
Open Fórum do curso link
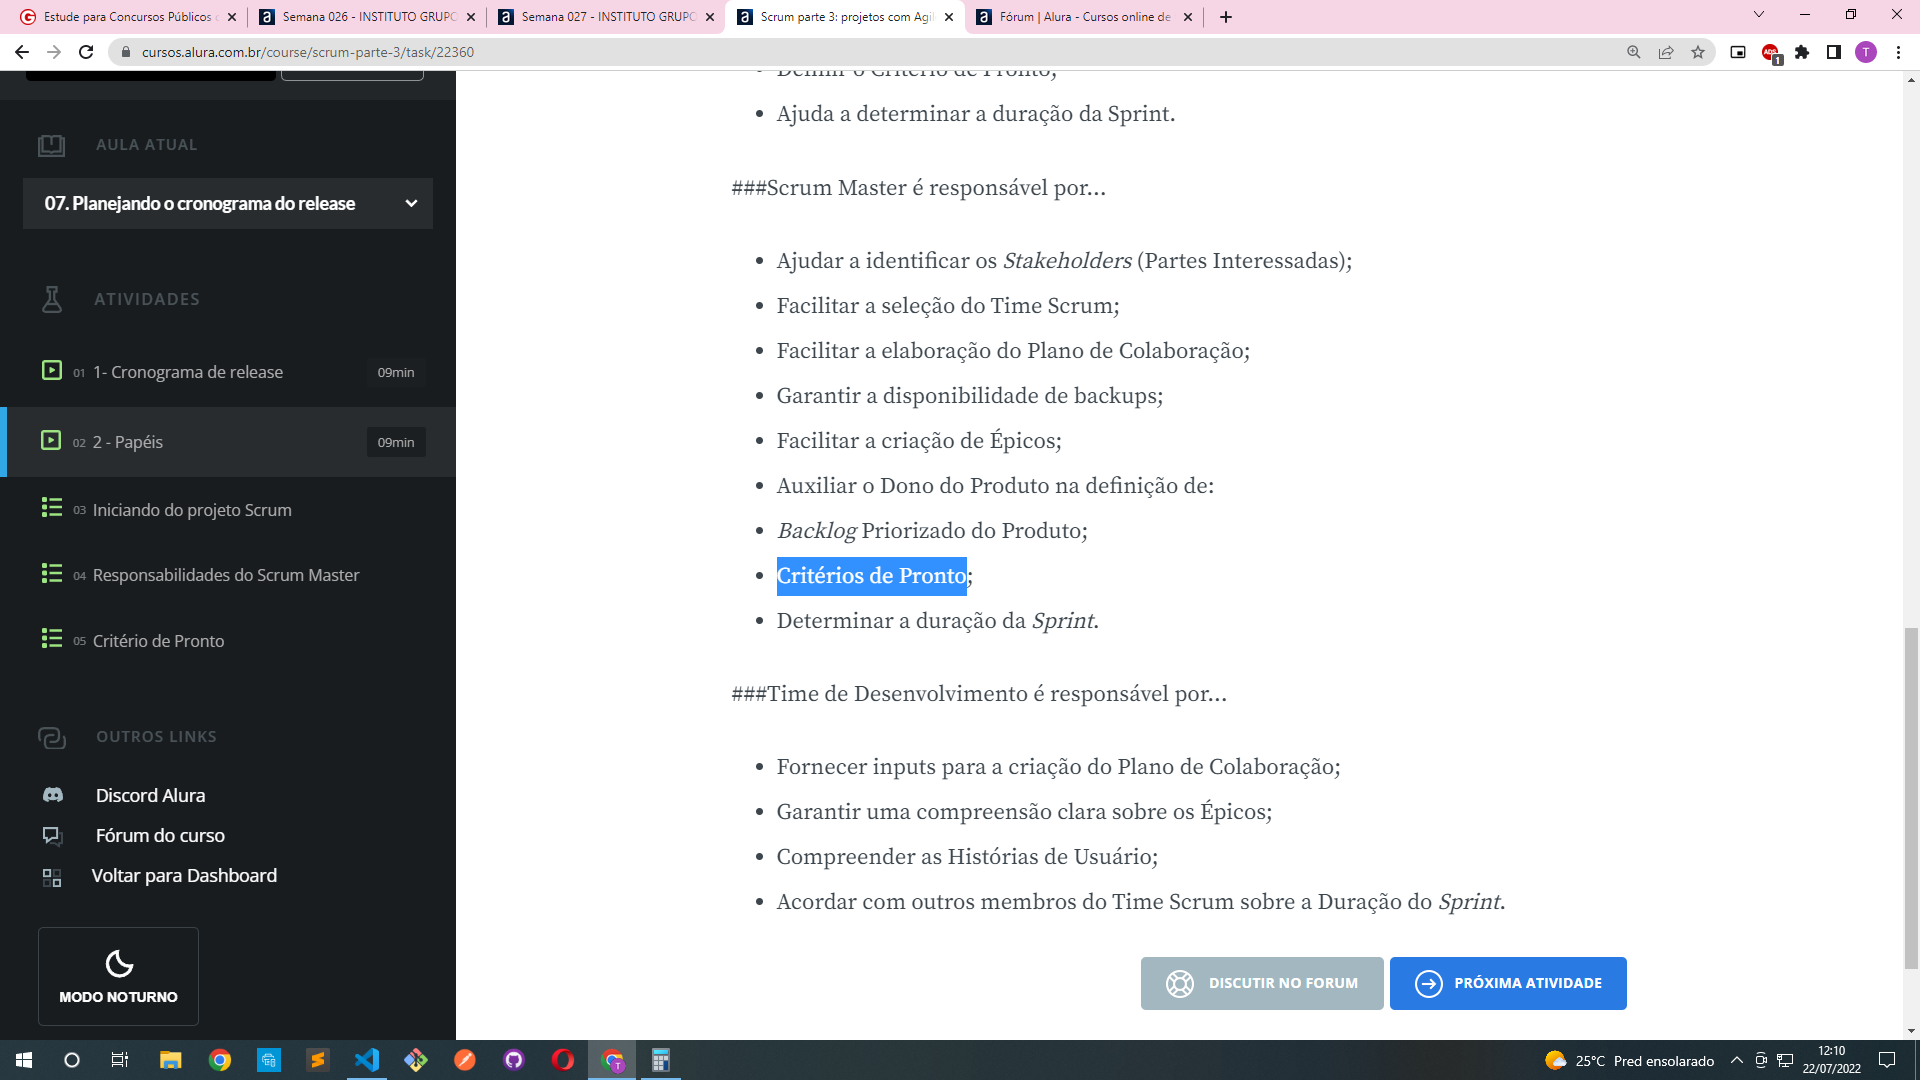[160, 835]
